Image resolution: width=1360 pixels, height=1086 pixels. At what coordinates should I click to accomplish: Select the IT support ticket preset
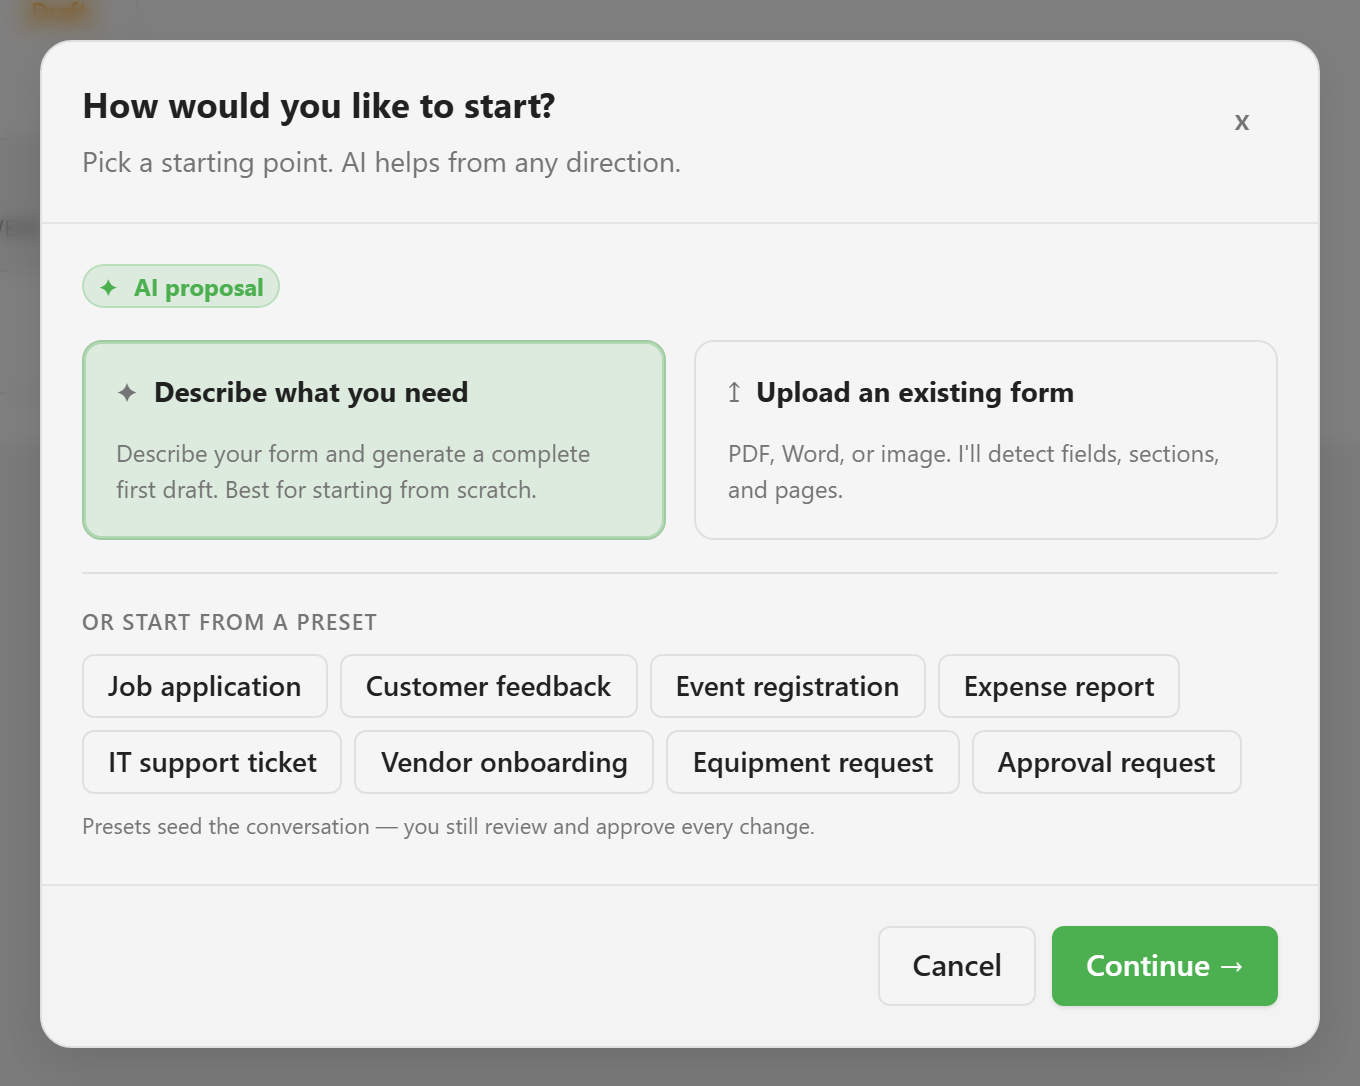212,762
